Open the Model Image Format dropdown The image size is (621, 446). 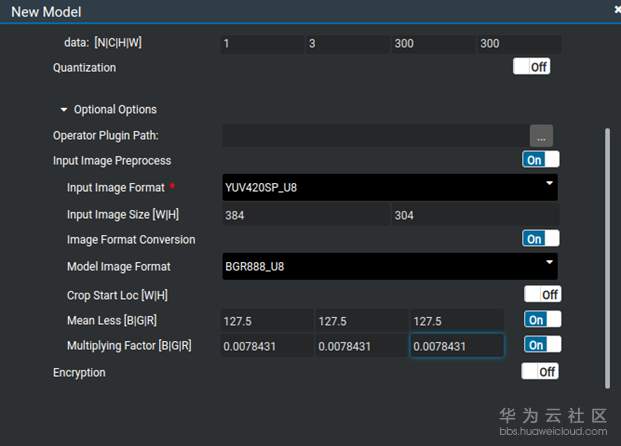pyautogui.click(x=389, y=266)
